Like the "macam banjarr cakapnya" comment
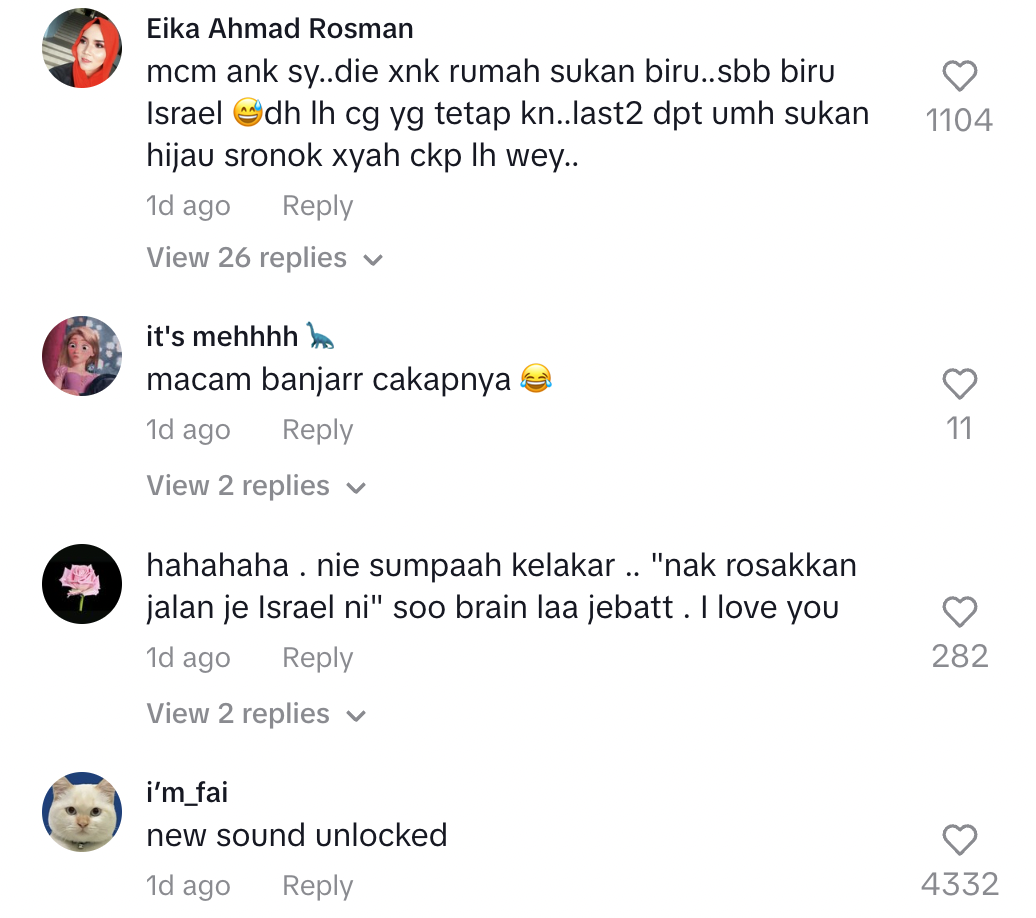The height and width of the screenshot is (918, 1036). click(x=959, y=384)
